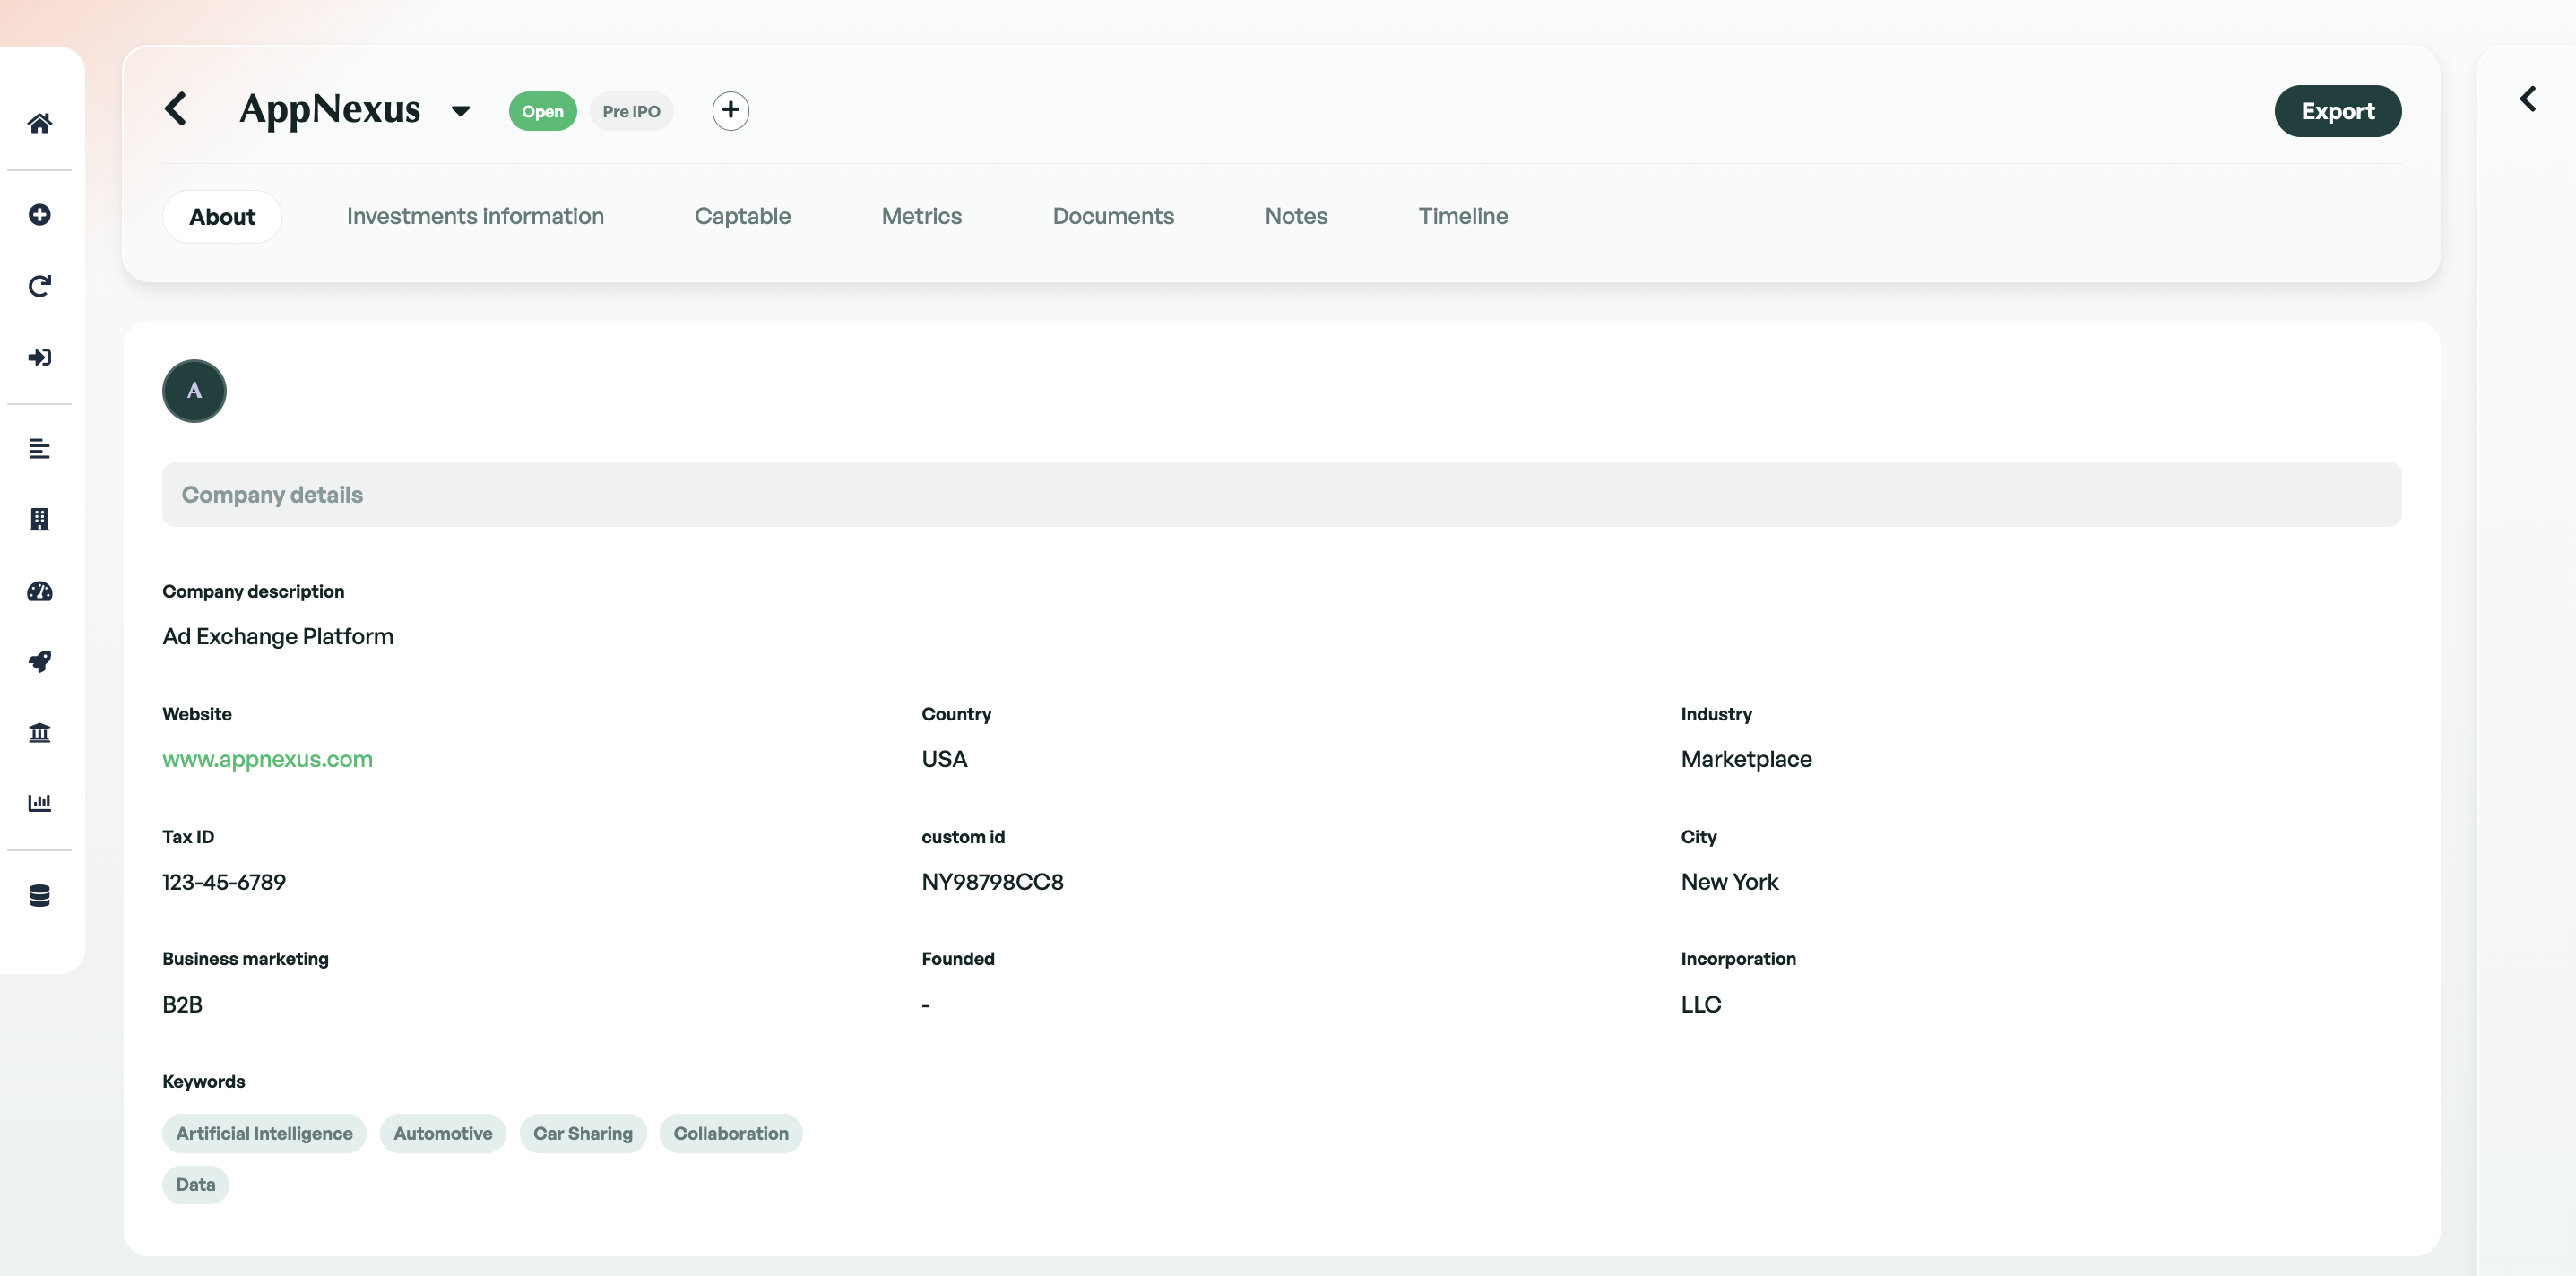Click the green Open status badge
This screenshot has height=1276, width=2576.
(x=543, y=111)
